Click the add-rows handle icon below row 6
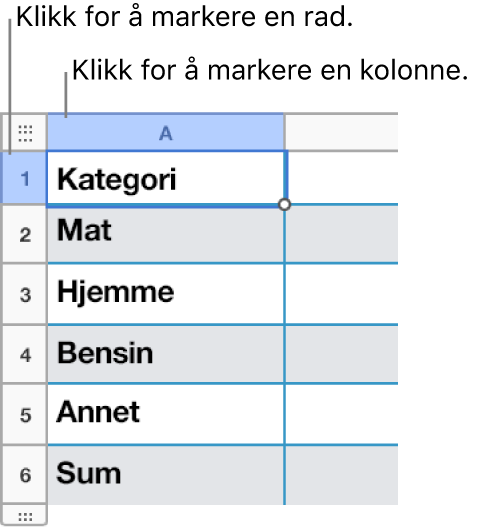 tap(25, 516)
